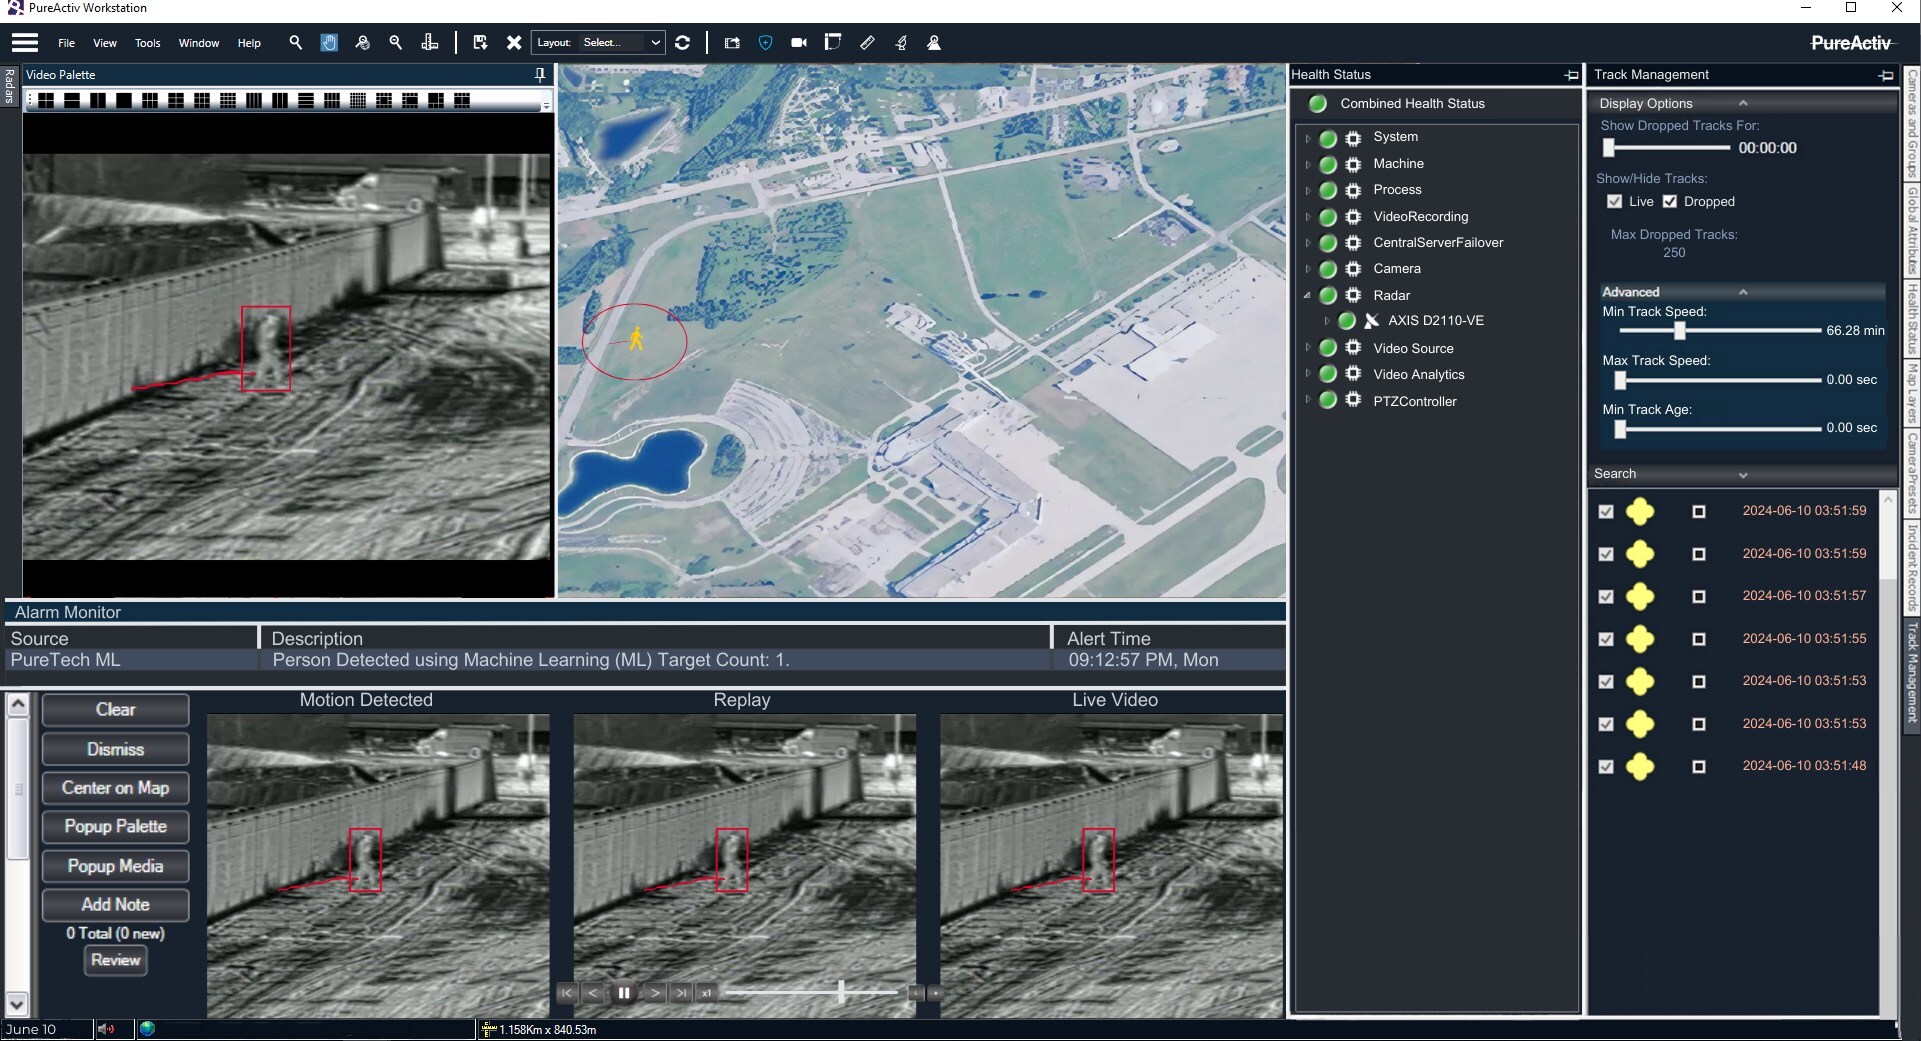Click the camera video icon in toolbar
The height and width of the screenshot is (1041, 1921).
(799, 43)
